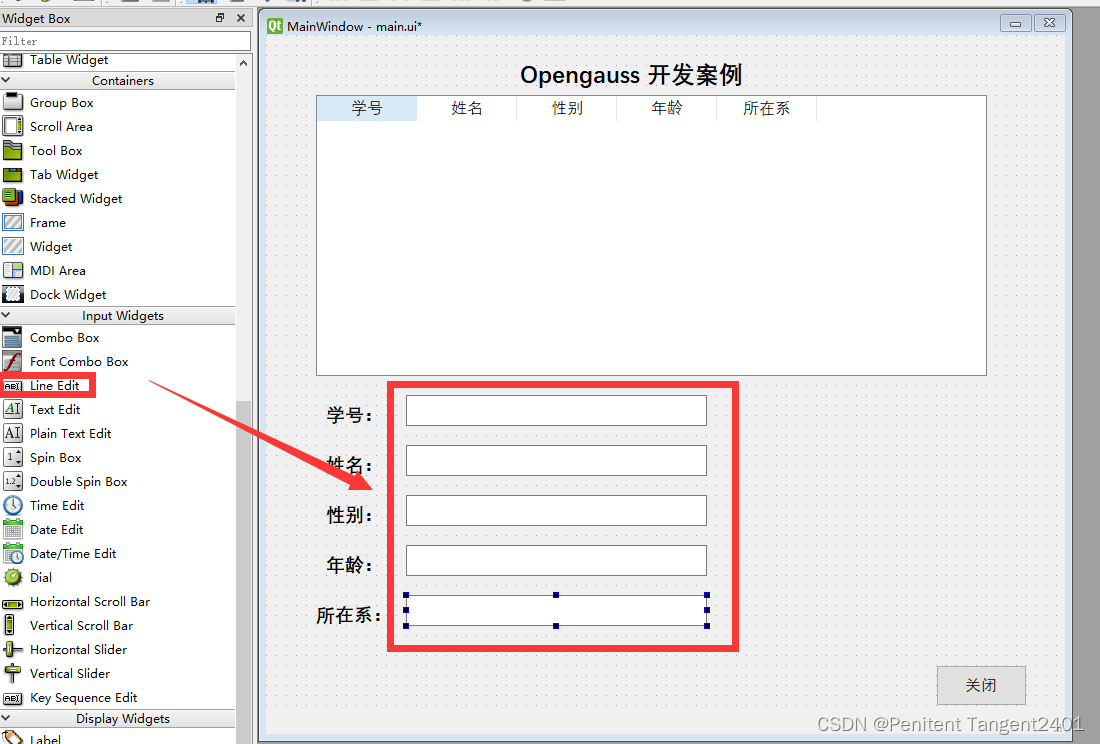Viewport: 1100px width, 744px height.
Task: Click the line edit next to 姓名
Action: 556,460
